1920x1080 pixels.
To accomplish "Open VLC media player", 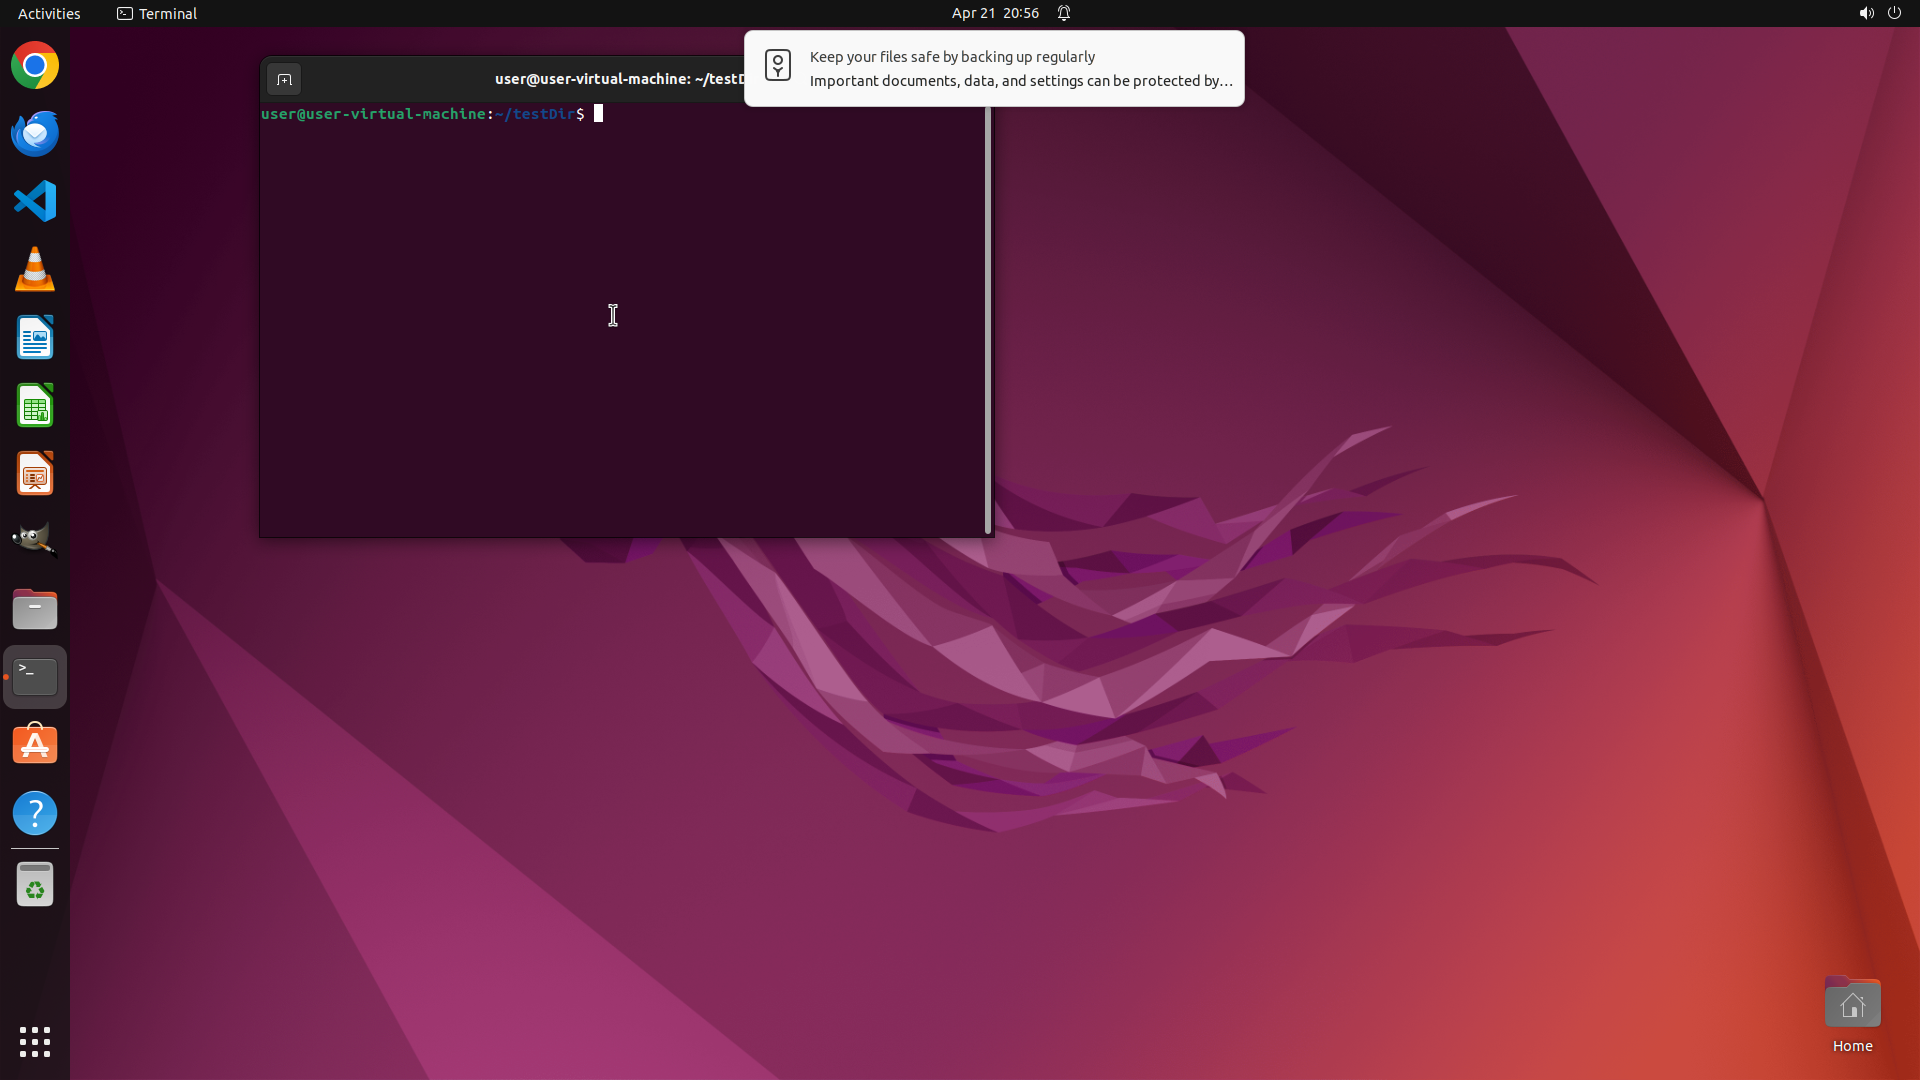I will [35, 269].
